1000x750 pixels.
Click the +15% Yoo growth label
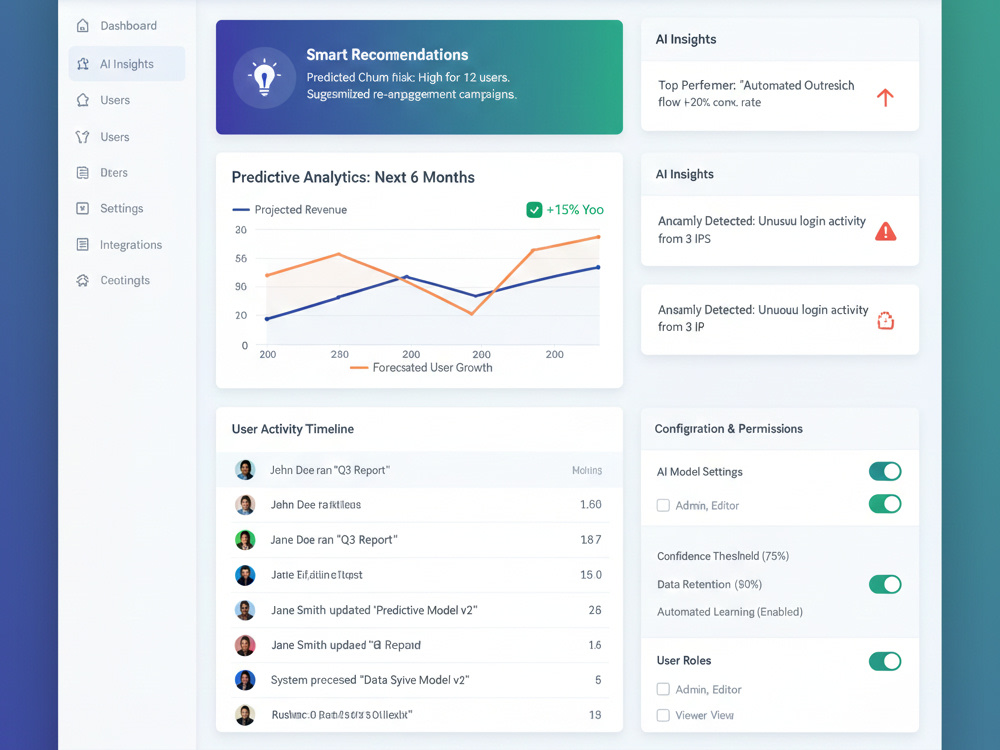575,210
